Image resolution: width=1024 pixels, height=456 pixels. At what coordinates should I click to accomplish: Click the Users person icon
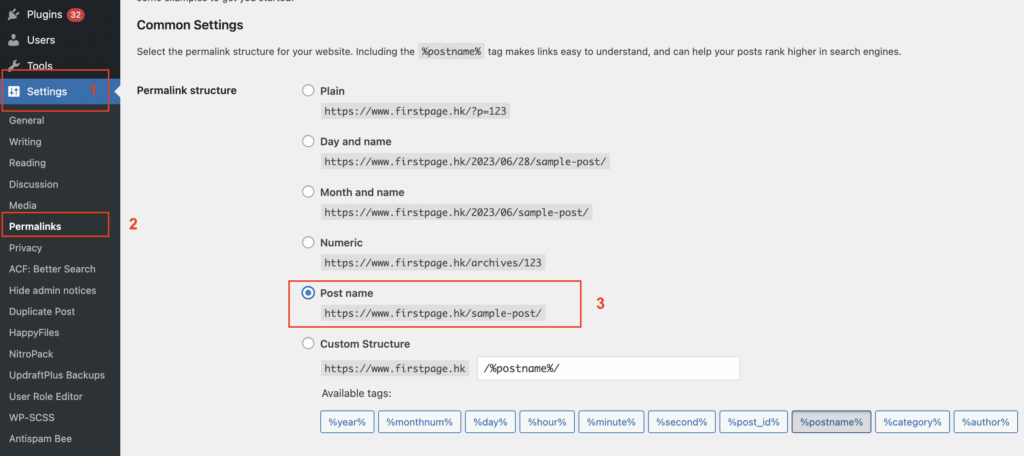tap(13, 41)
